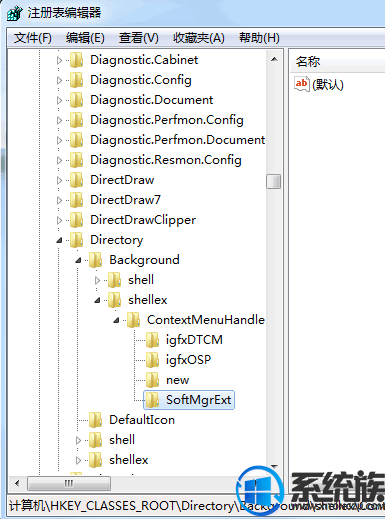Expand the shell key under Background
Image resolution: width=385 pixels, height=519 pixels.
click(x=97, y=280)
